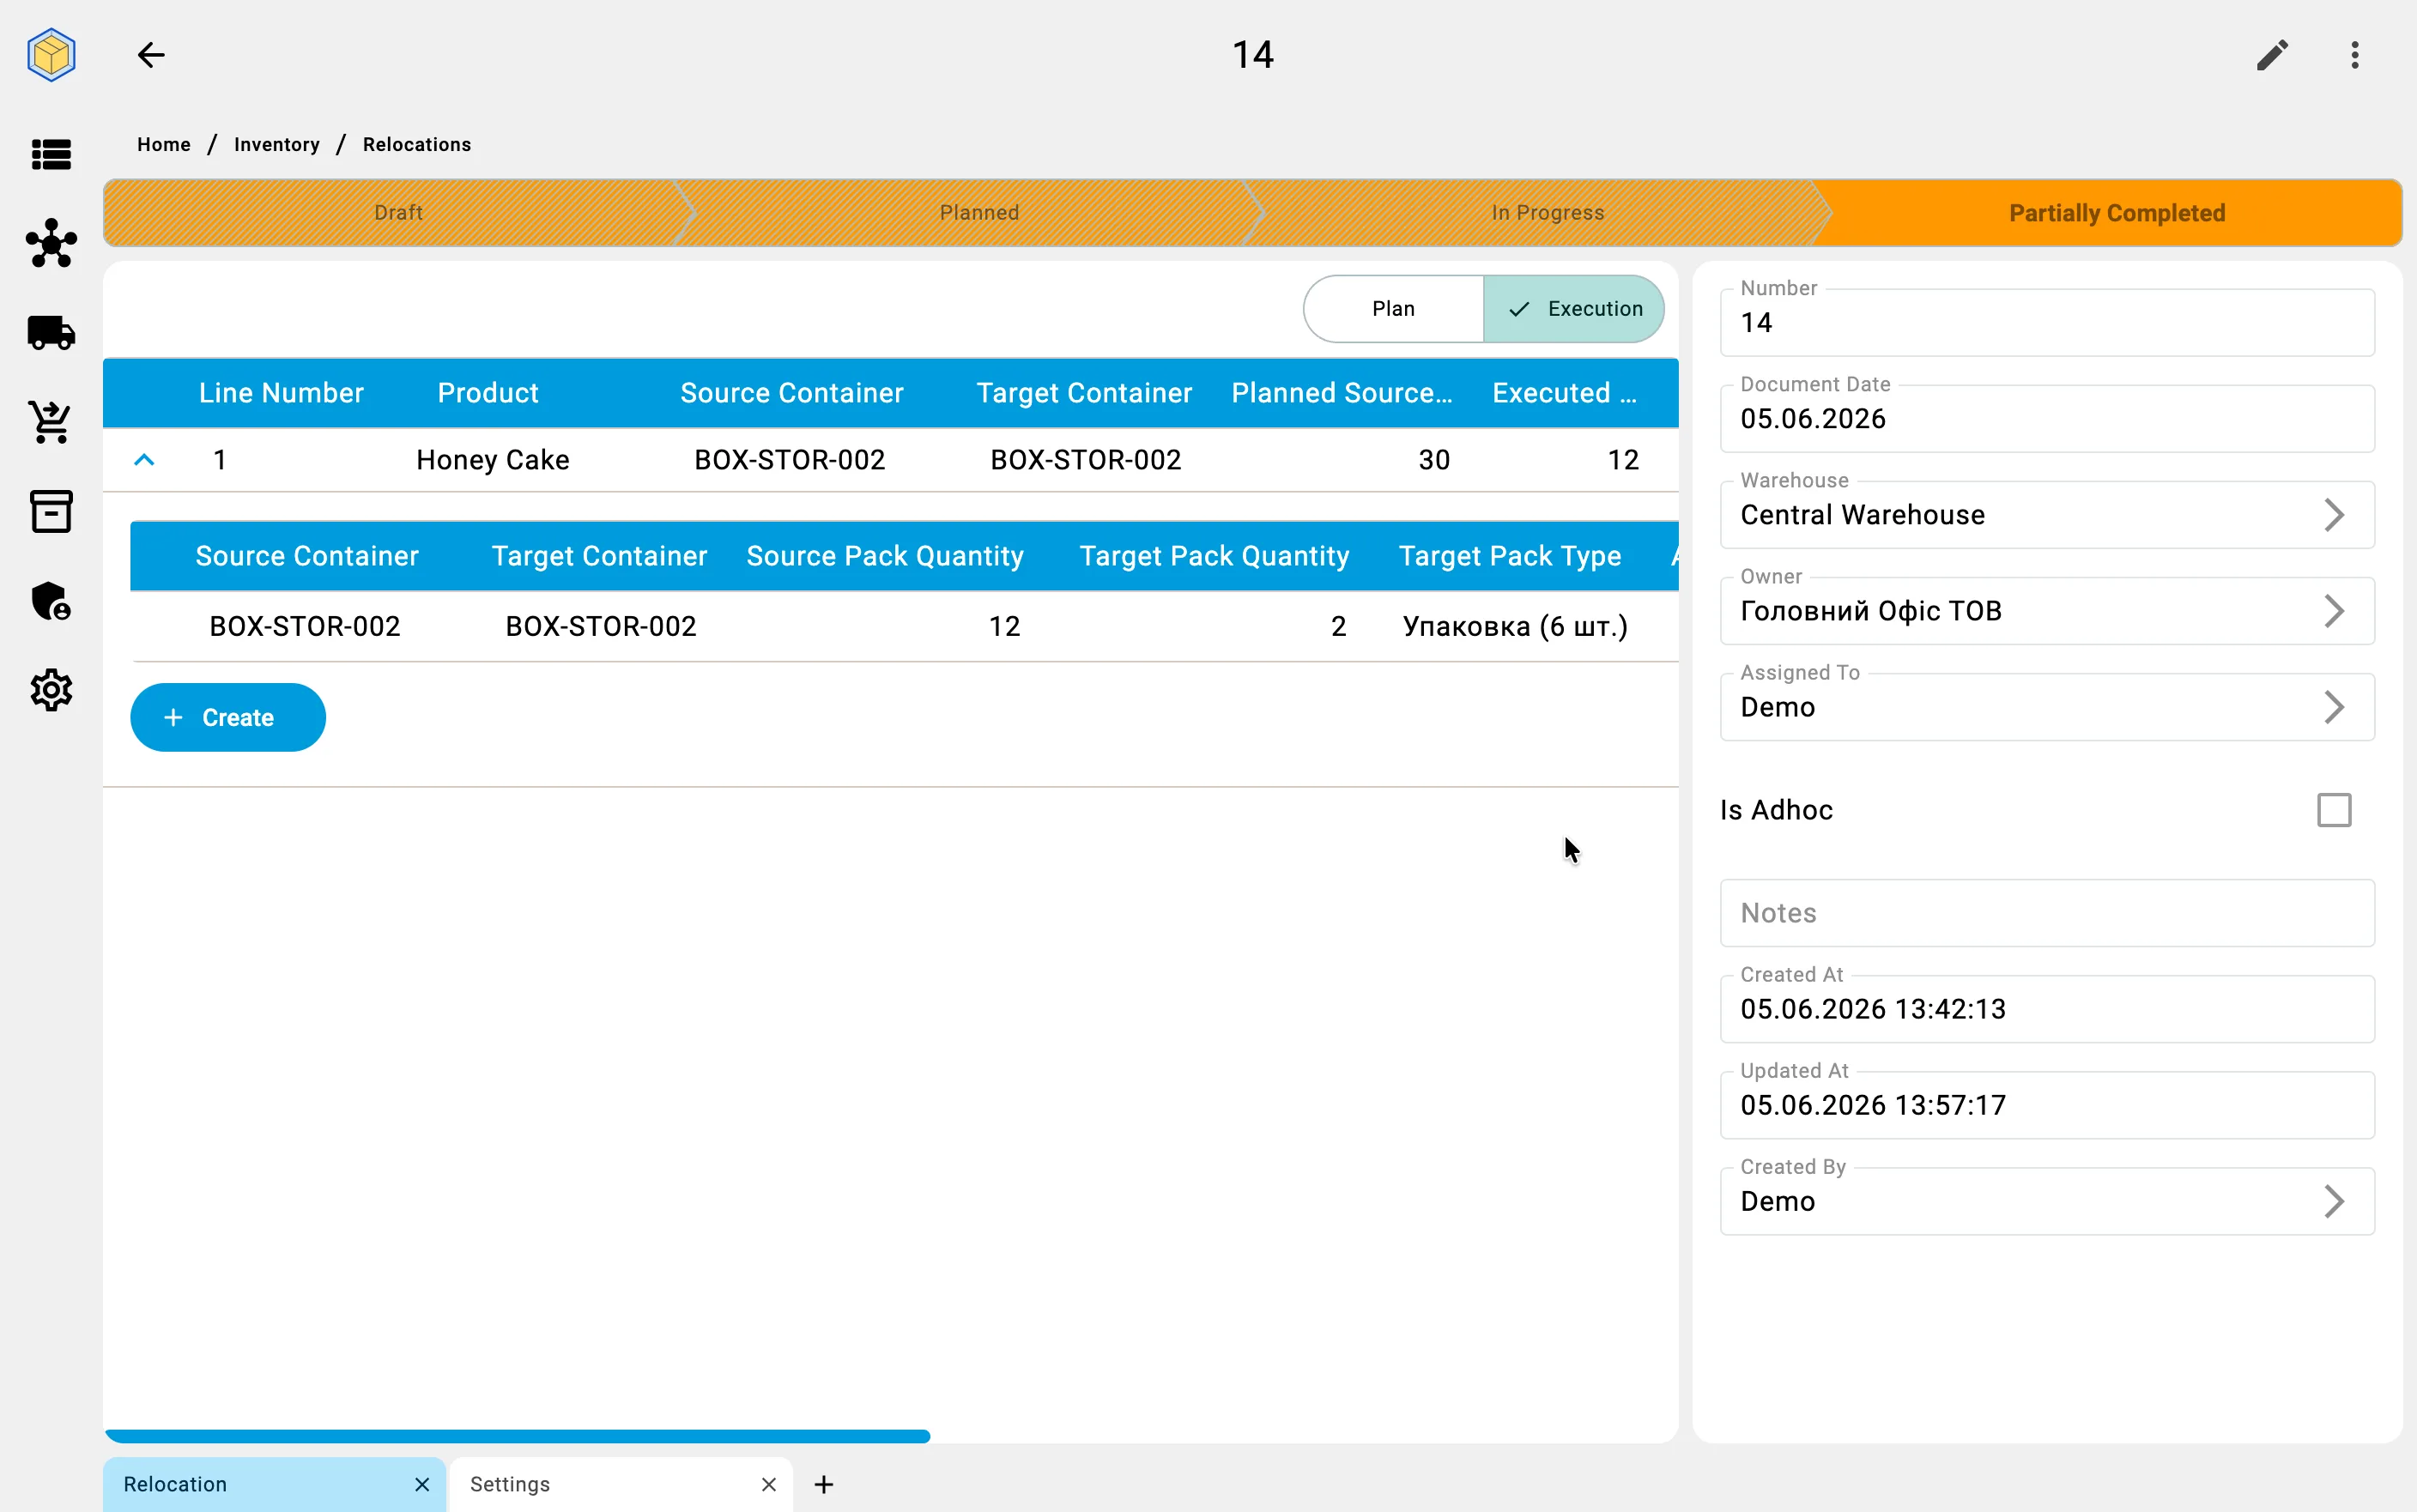Screen dimensions: 2417x1512
Task: Open the Warehouse field chevron
Action: coord(2333,515)
